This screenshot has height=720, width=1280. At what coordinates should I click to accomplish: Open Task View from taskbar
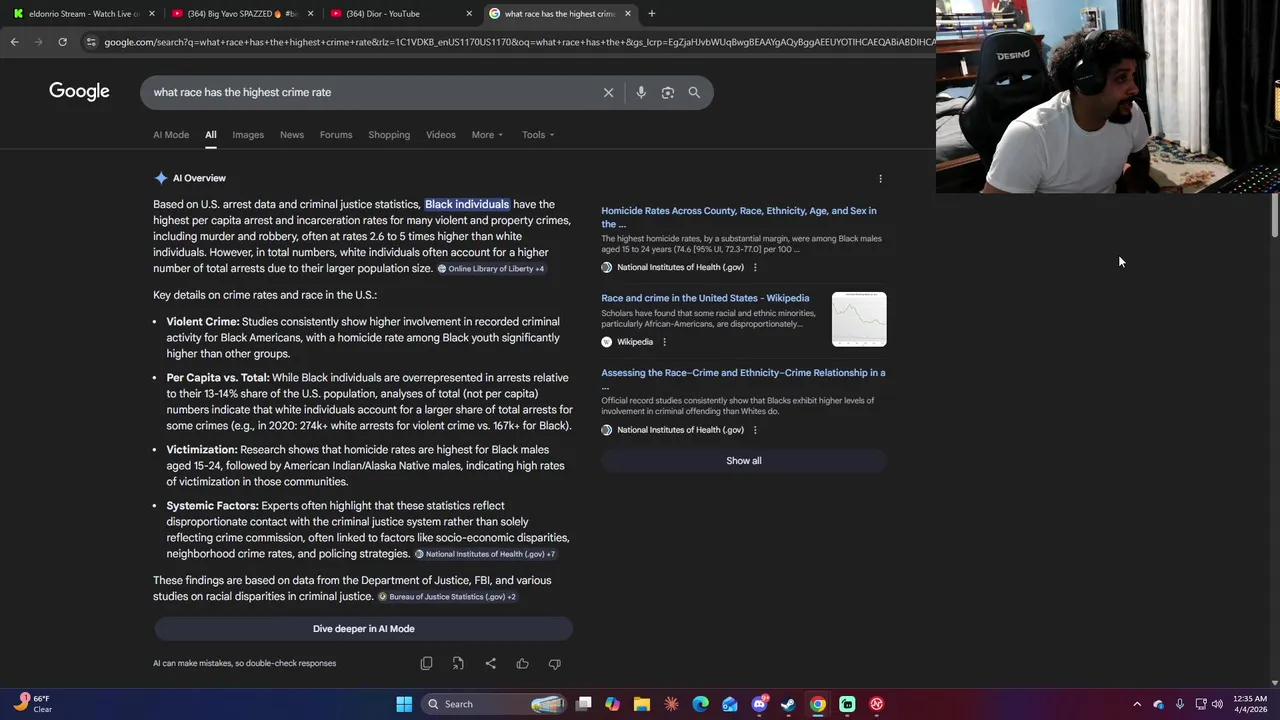pos(584,704)
